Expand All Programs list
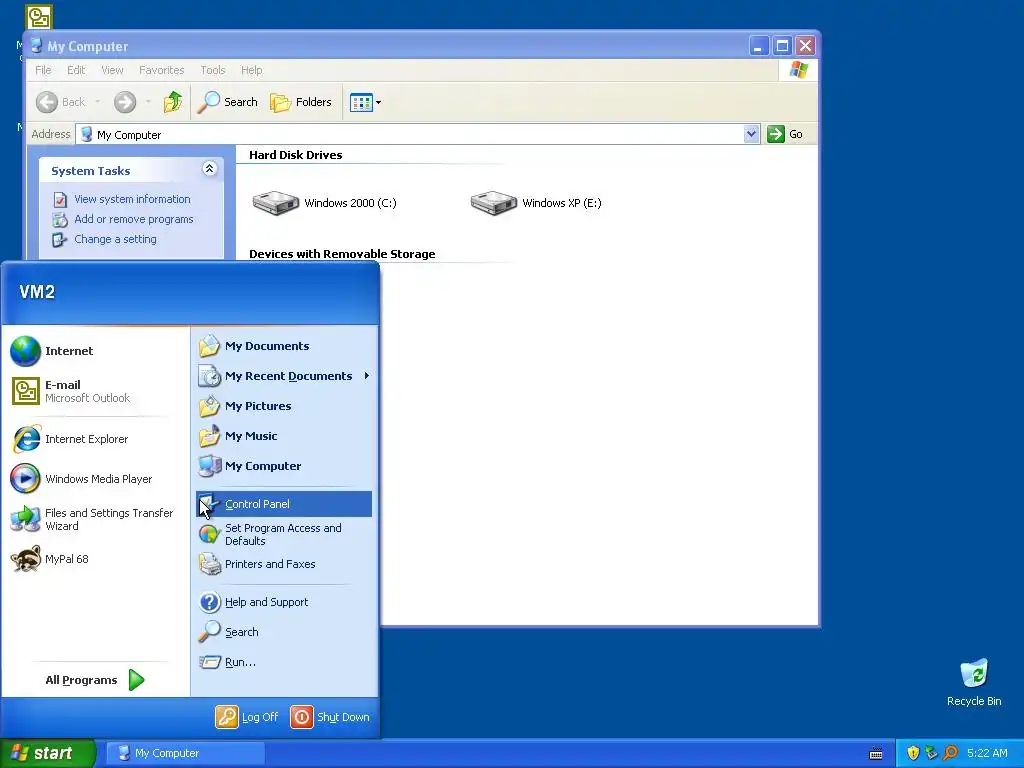The image size is (1024, 768). tap(95, 680)
